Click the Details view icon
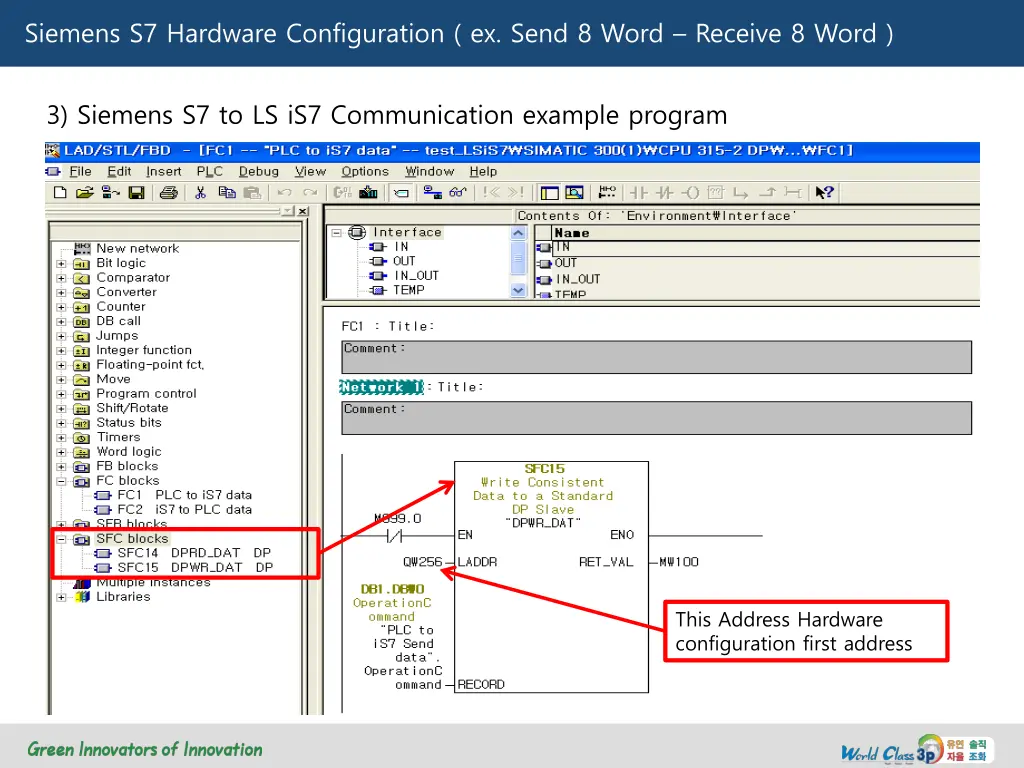Screen dimensions: 1024x768 [574, 193]
